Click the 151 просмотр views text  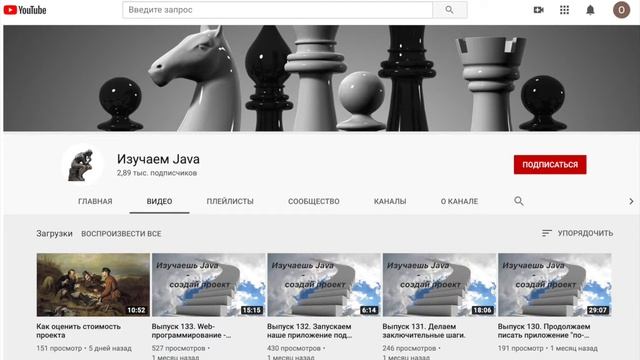[59, 348]
